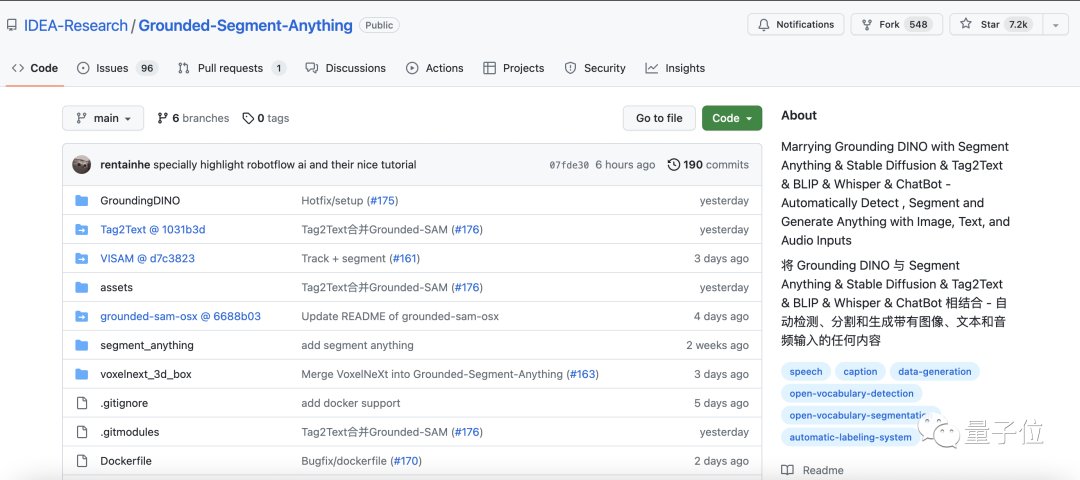Star the repository
The width and height of the screenshot is (1080, 480).
pyautogui.click(x=996, y=24)
